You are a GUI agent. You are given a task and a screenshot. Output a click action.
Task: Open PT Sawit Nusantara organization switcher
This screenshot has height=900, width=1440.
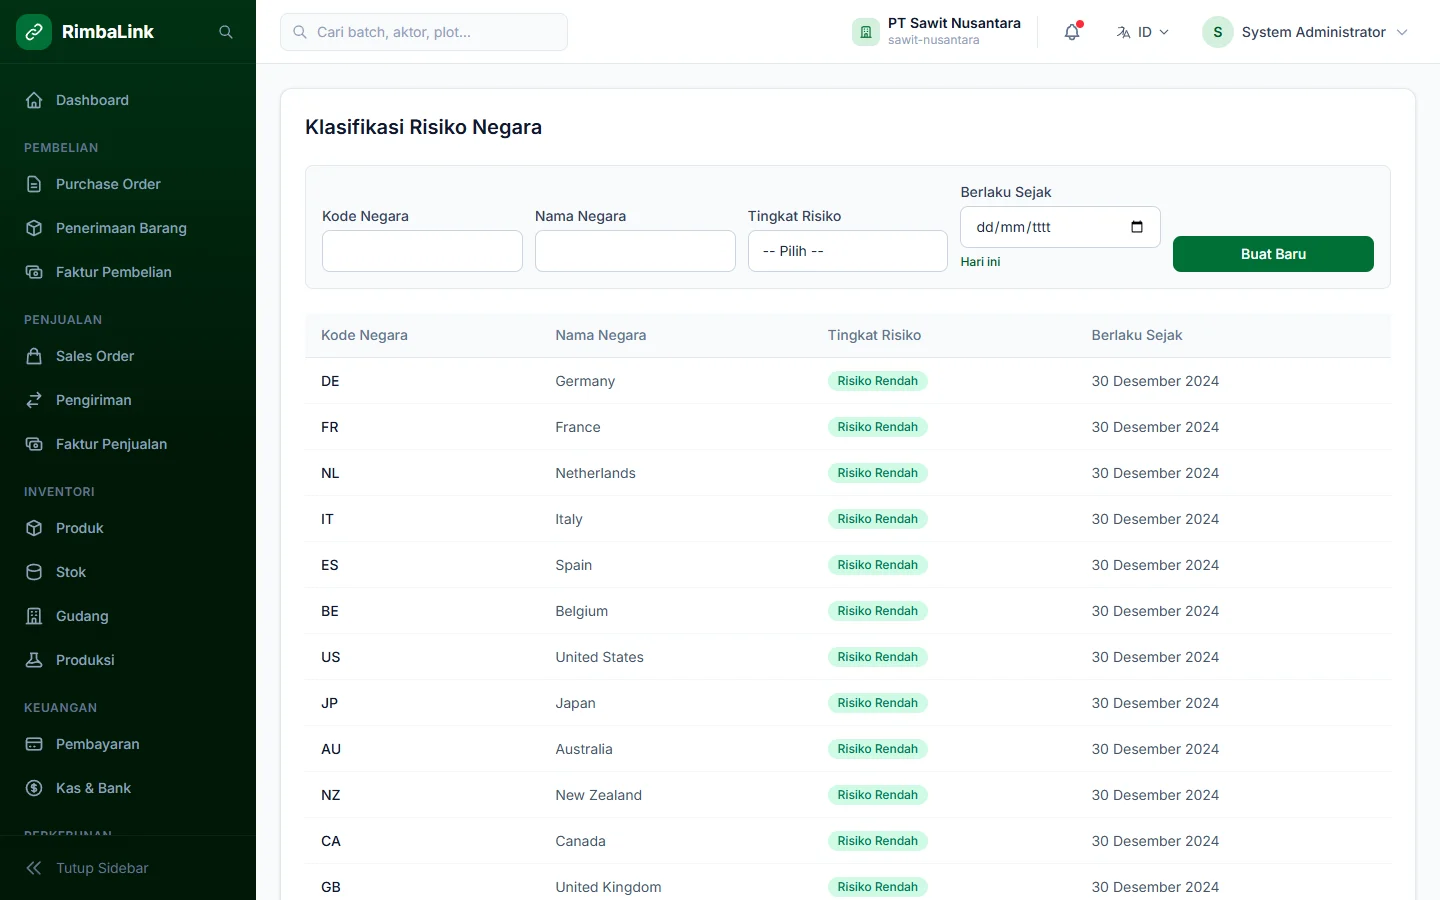(x=937, y=32)
